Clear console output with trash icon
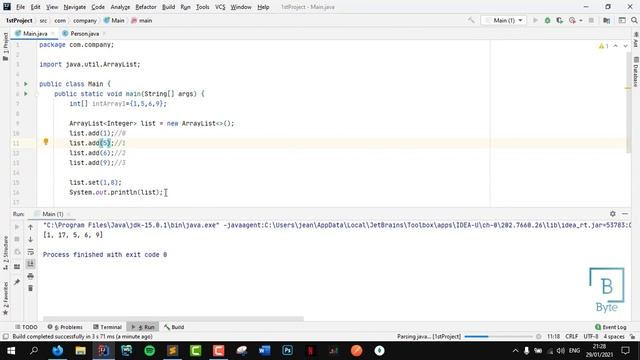 pos(30,288)
